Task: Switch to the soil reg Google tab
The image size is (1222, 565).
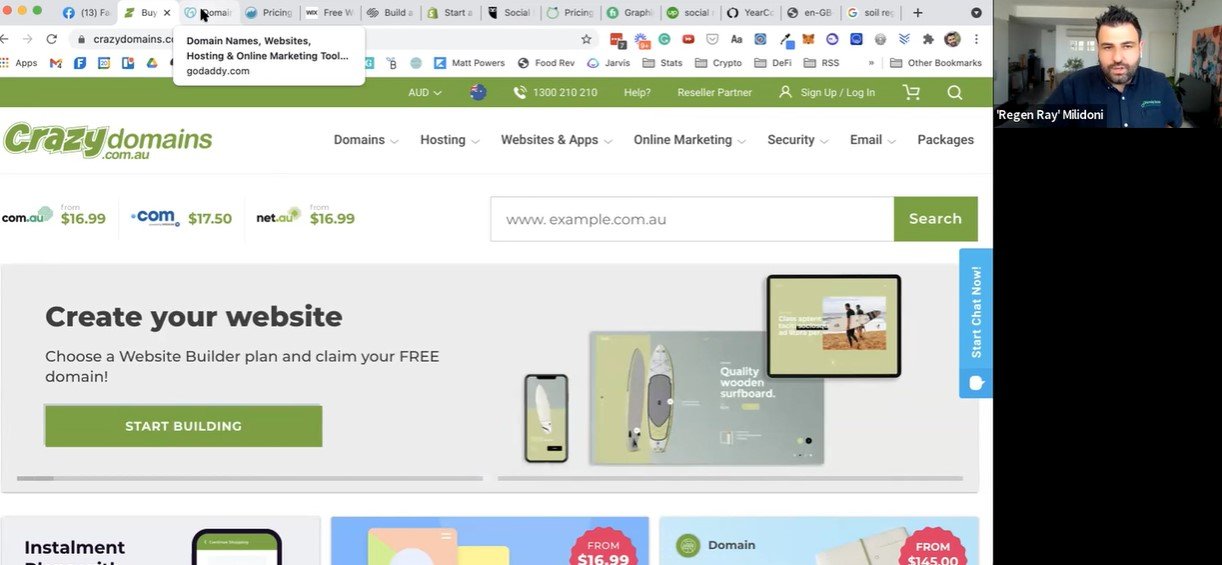Action: click(x=870, y=13)
